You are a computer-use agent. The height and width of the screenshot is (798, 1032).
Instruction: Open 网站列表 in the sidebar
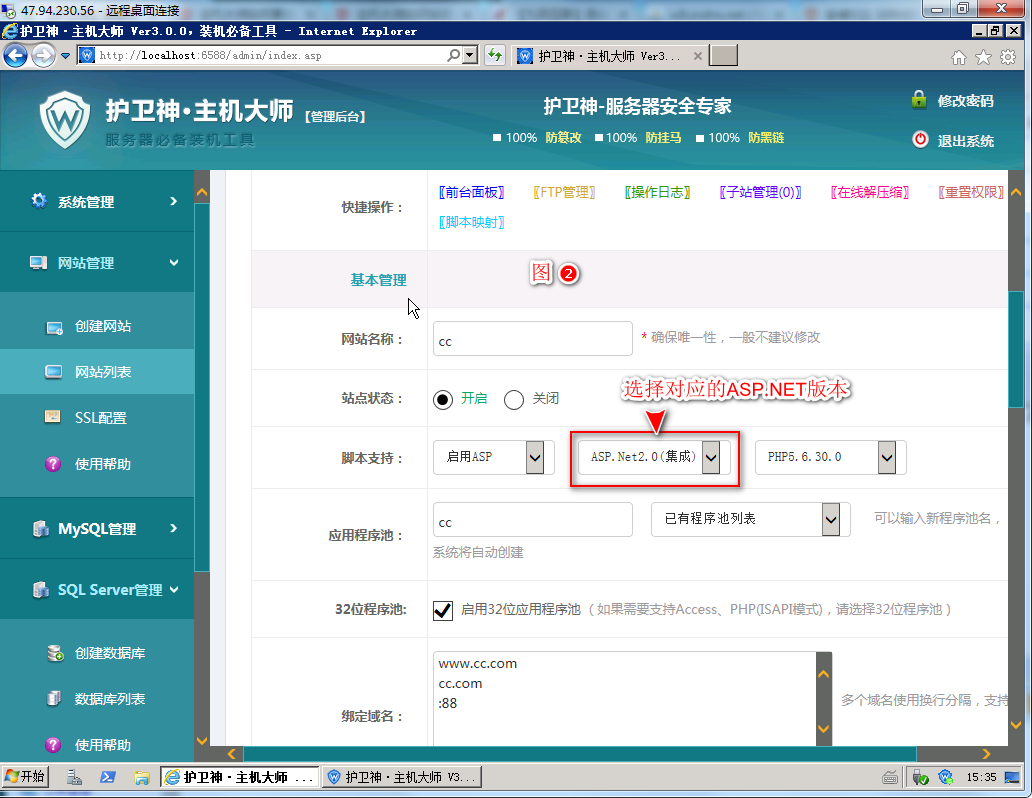(x=103, y=372)
